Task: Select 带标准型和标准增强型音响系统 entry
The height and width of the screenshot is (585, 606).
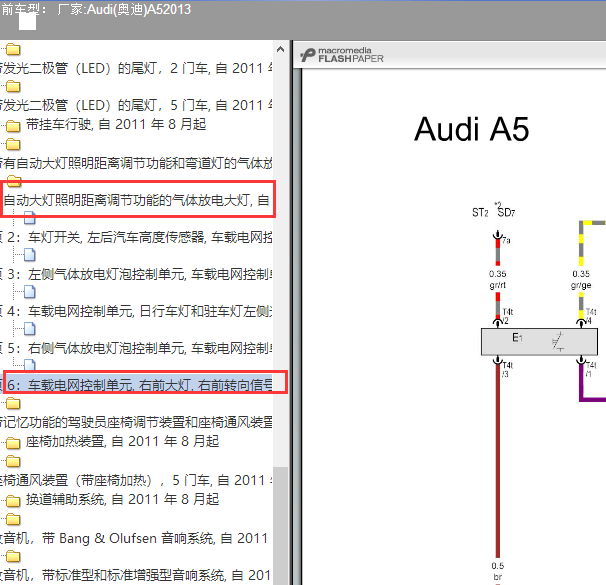Action: tap(136, 575)
